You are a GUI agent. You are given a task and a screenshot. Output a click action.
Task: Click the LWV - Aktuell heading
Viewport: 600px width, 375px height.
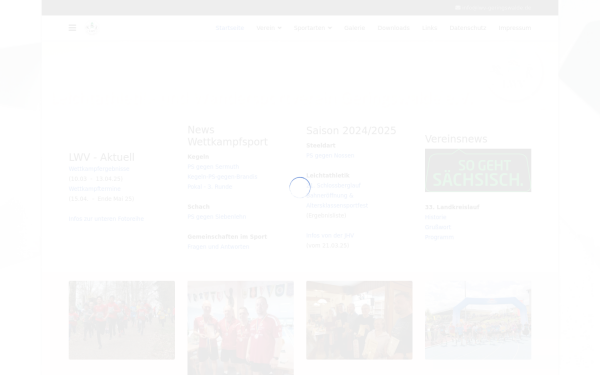(x=101, y=157)
